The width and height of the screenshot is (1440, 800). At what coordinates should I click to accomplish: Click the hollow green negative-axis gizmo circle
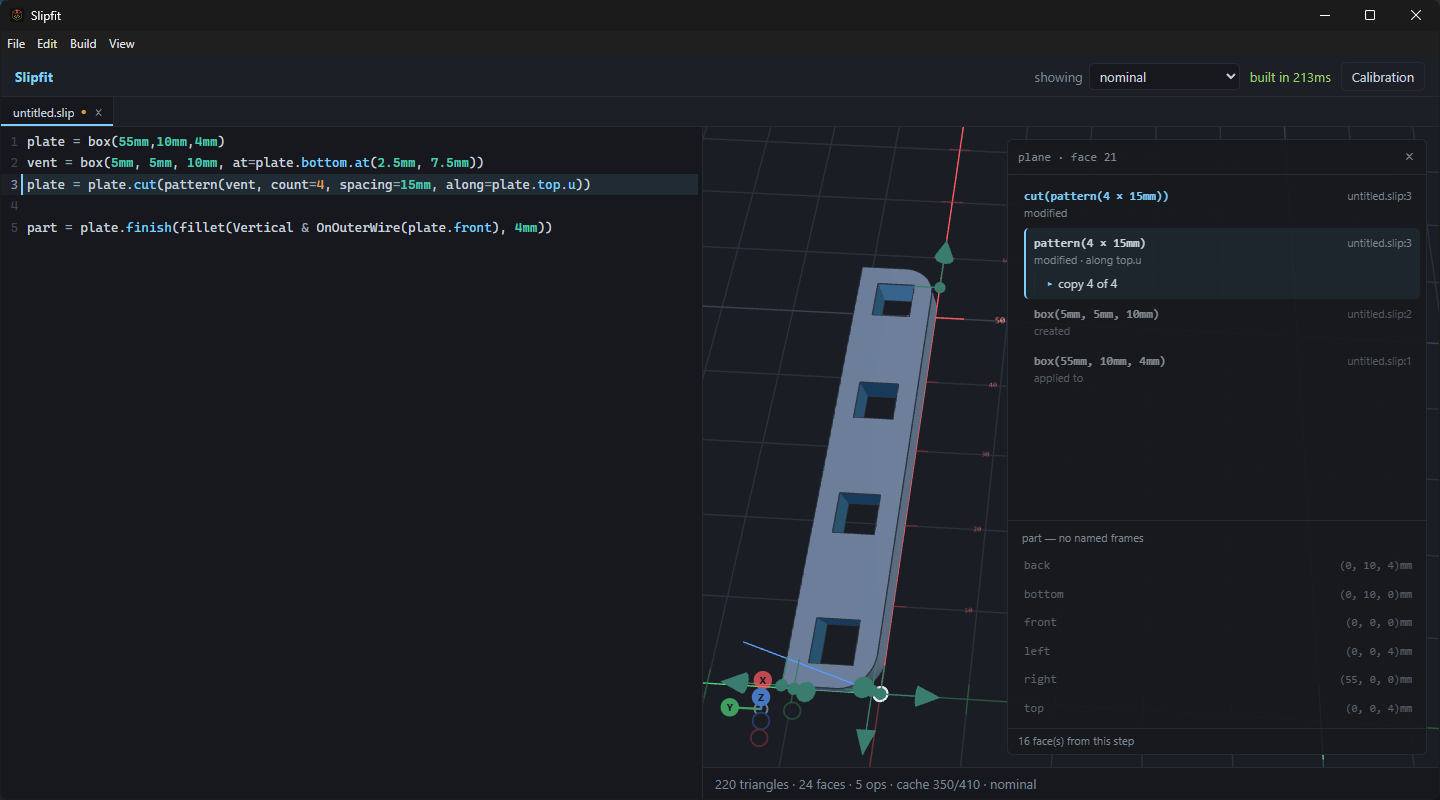[x=792, y=711]
